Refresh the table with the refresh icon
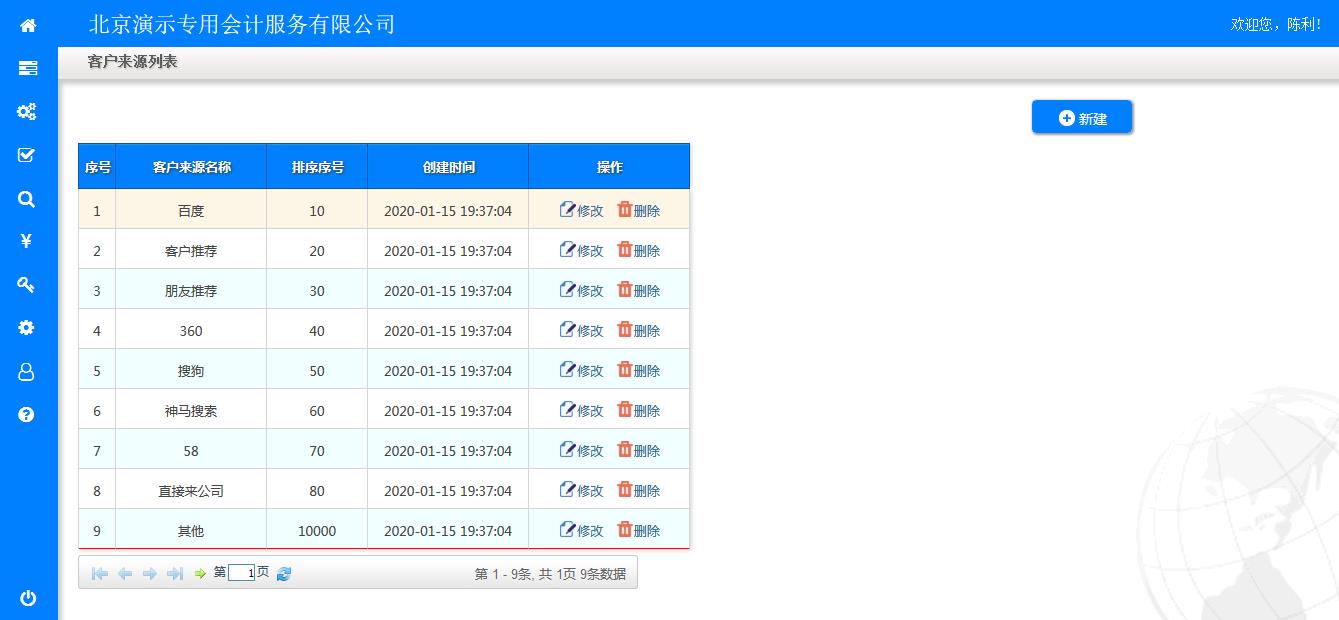1339x620 pixels. click(x=284, y=573)
